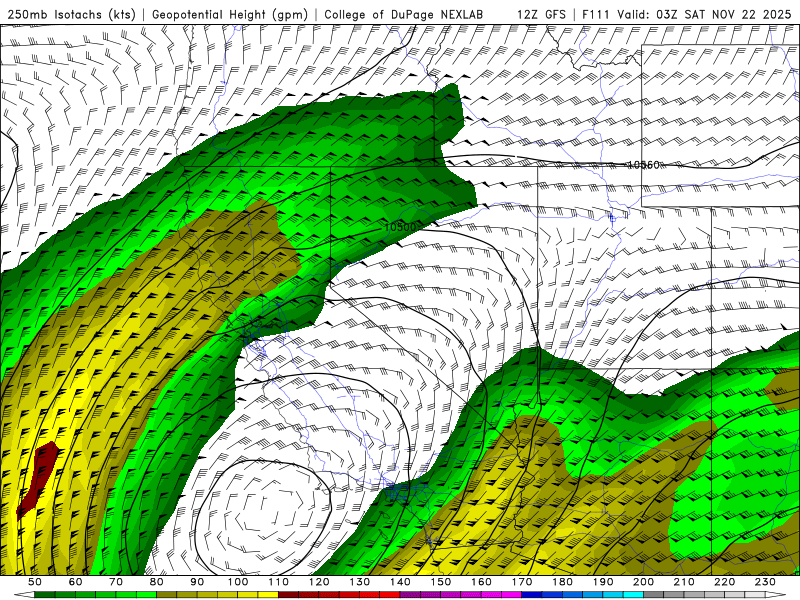Click the 'F111' forecast hour text

pyautogui.click(x=596, y=14)
